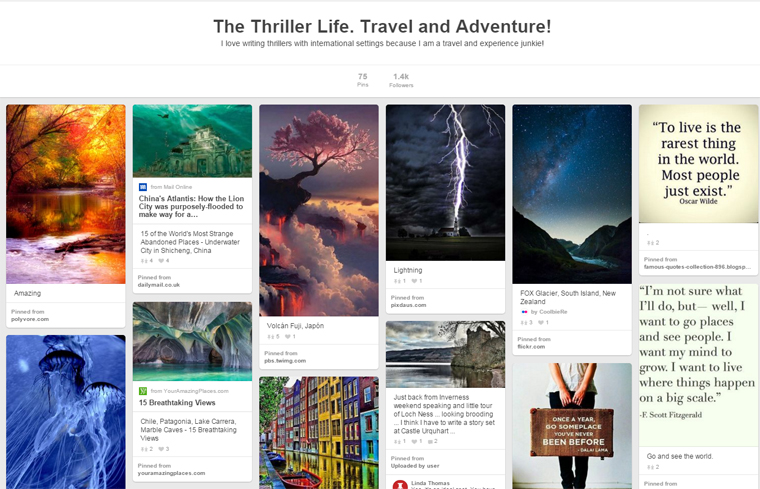
Task: Click the YourAmazingPlaces source favicon
Action: tap(143, 391)
